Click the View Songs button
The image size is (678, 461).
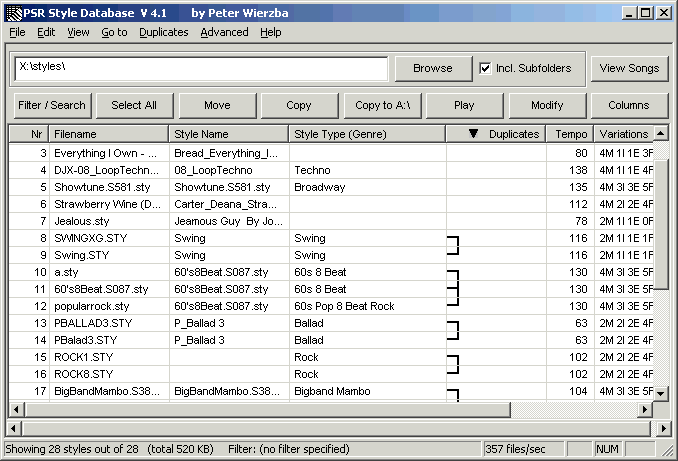point(629,68)
